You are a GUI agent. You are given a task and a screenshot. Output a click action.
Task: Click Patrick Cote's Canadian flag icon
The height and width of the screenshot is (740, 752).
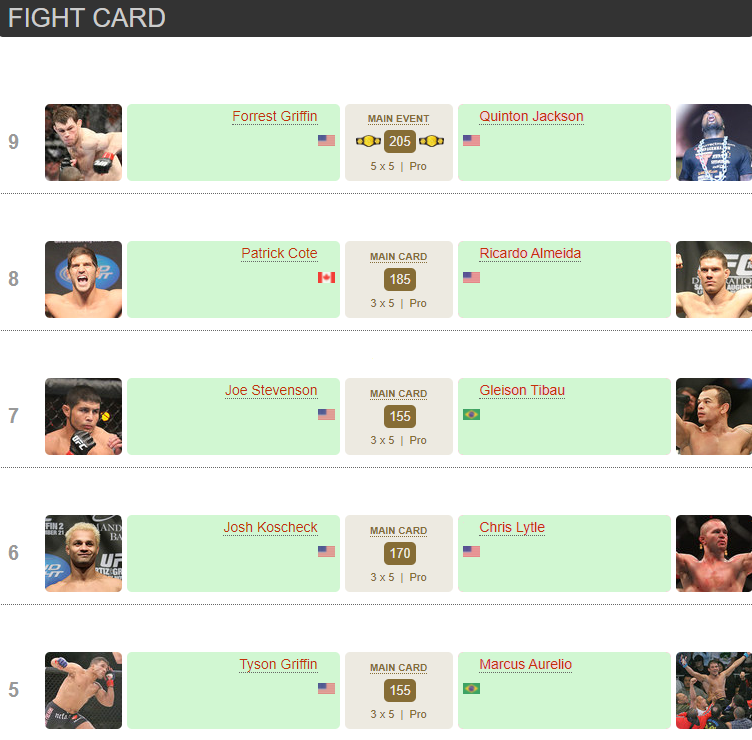tap(326, 277)
